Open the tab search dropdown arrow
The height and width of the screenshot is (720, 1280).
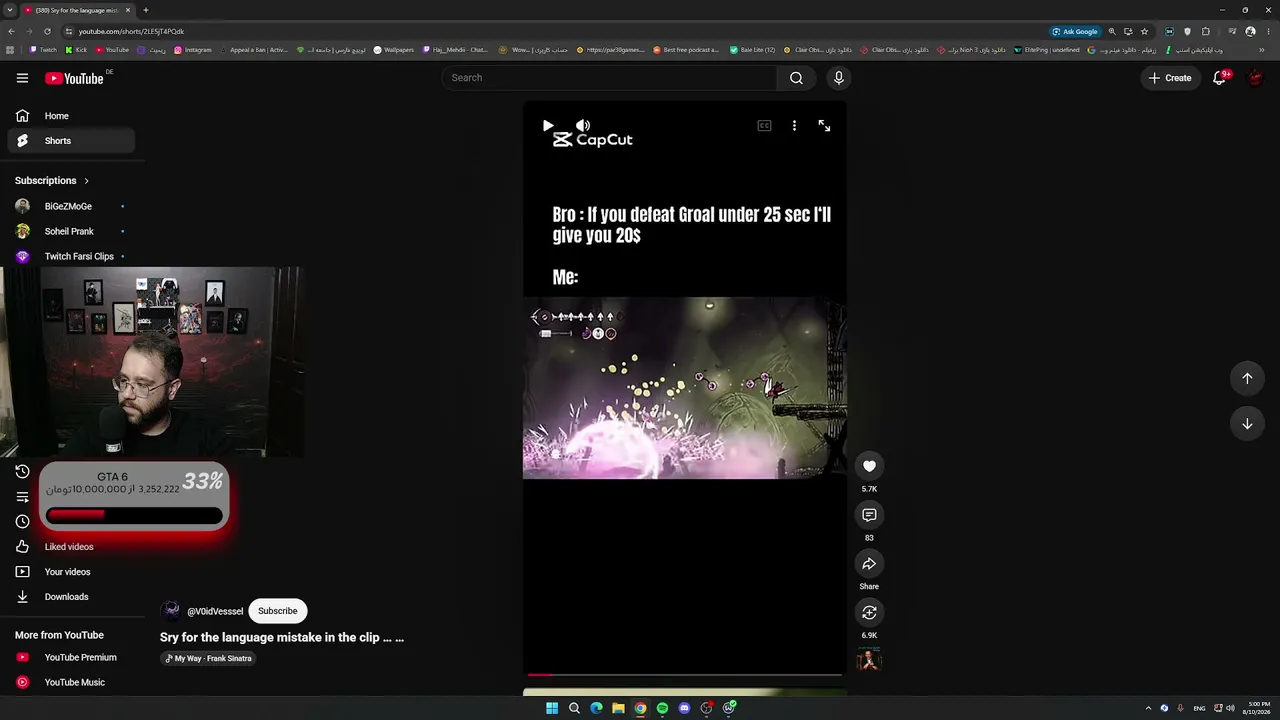[x=9, y=10]
